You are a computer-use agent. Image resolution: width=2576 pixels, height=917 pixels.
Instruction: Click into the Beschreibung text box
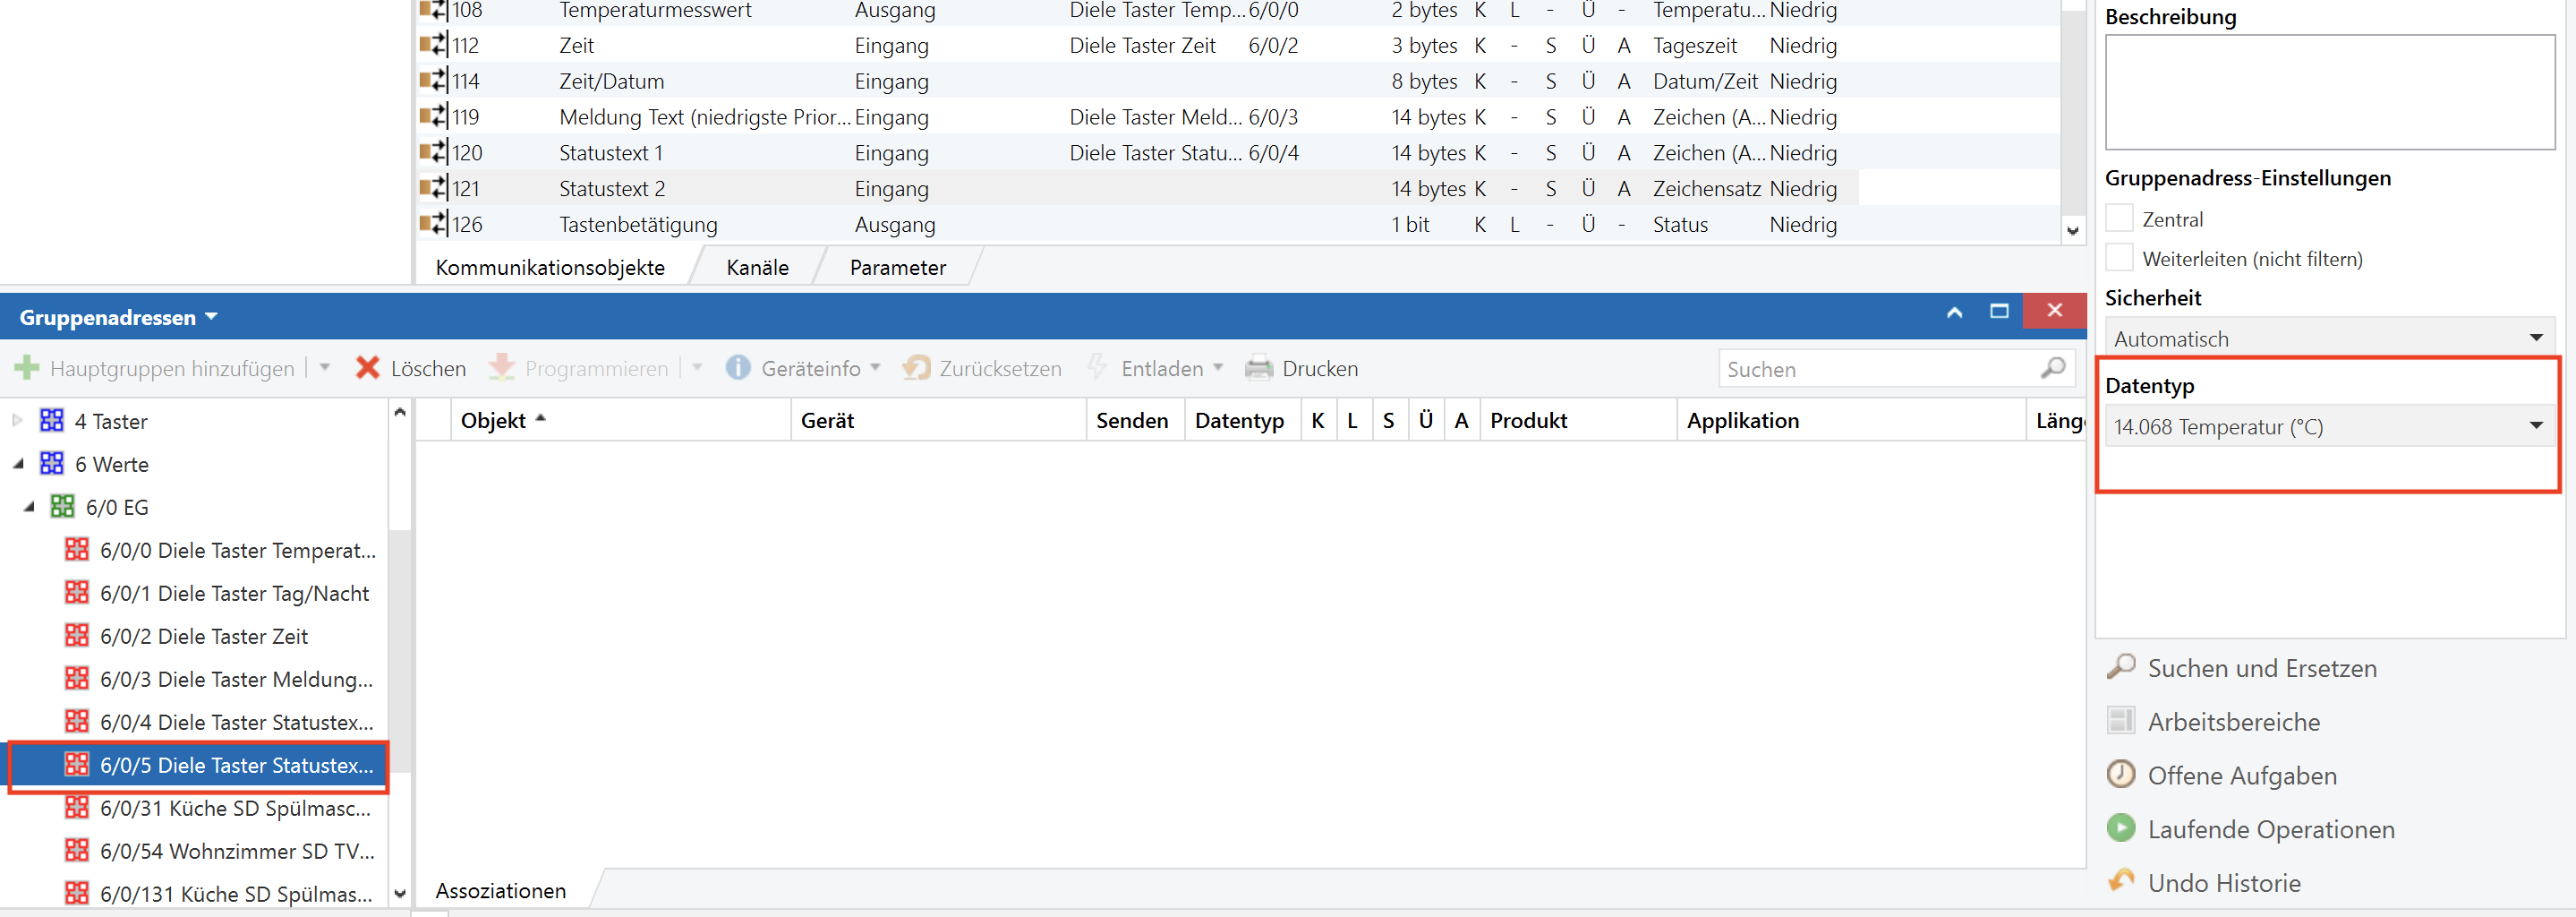pyautogui.click(x=2329, y=92)
